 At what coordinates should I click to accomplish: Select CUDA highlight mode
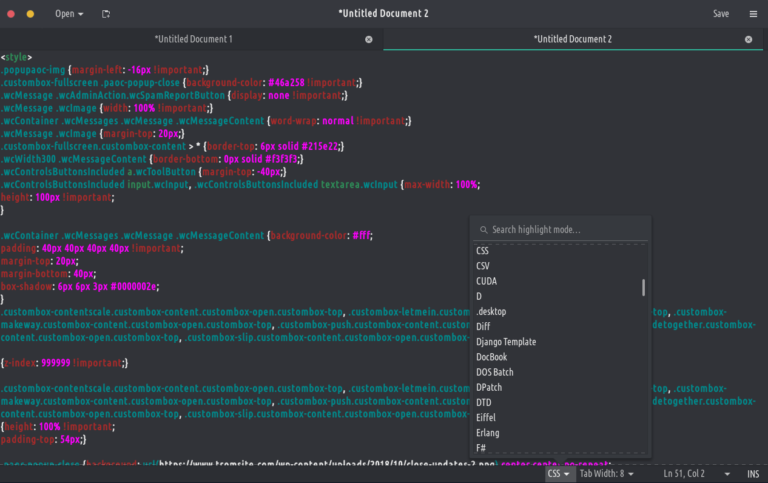[x=487, y=281]
